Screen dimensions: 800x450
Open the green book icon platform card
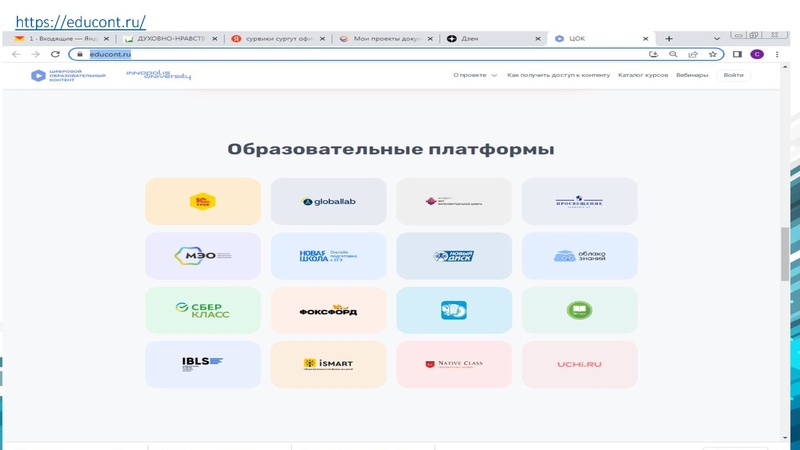coord(580,310)
